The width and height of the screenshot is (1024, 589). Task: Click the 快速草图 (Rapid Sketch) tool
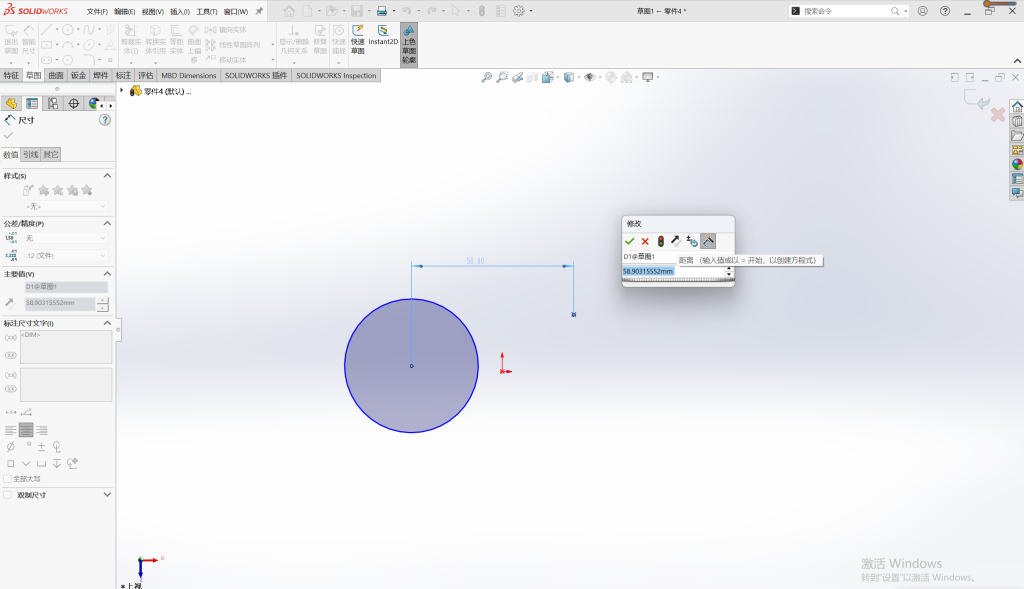[x=358, y=40]
